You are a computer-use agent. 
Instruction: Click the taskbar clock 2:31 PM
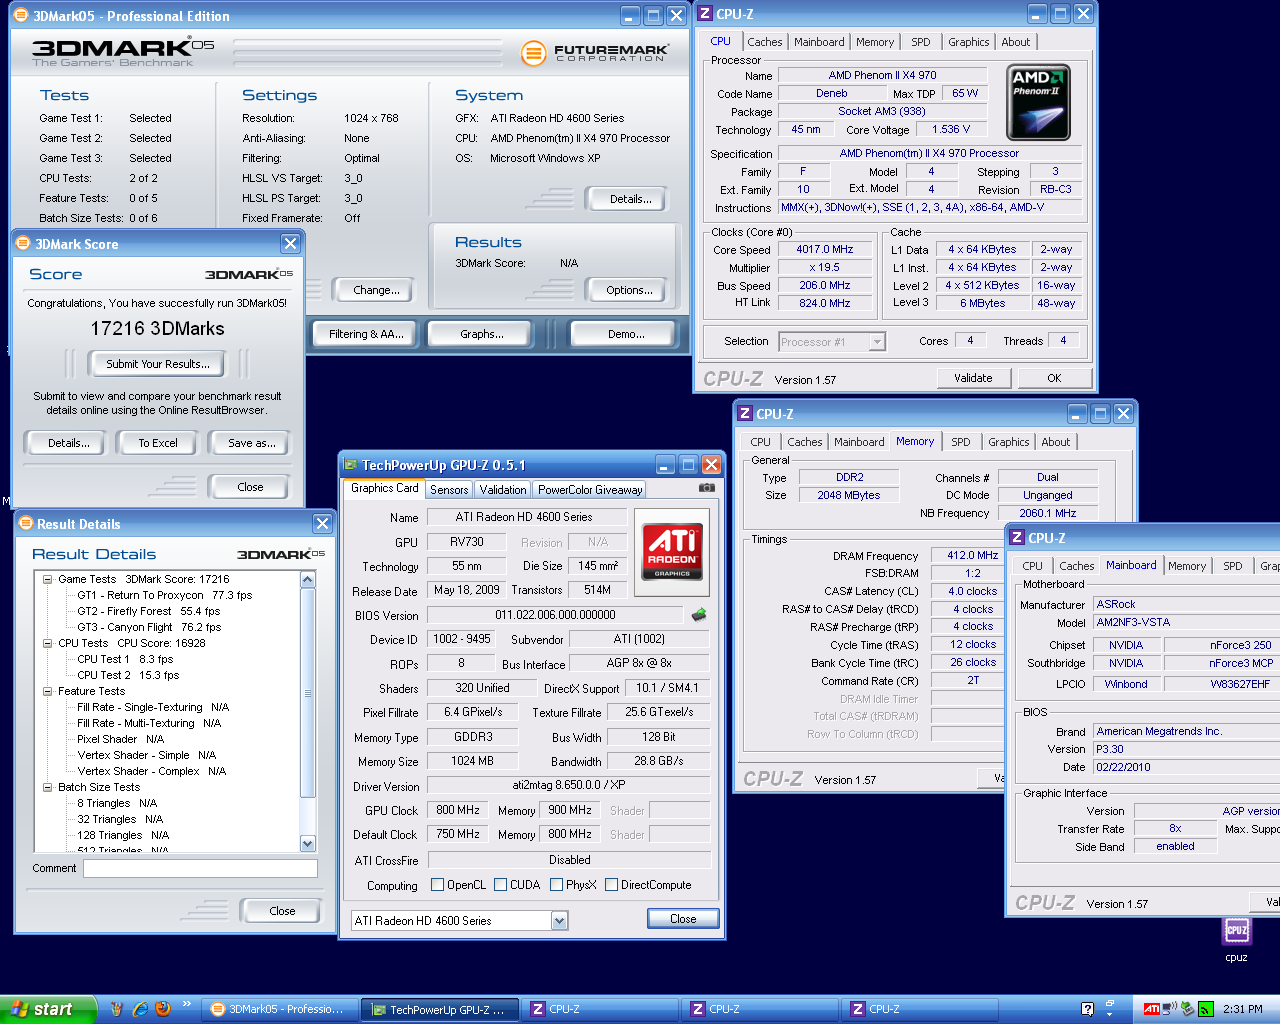[1242, 1009]
